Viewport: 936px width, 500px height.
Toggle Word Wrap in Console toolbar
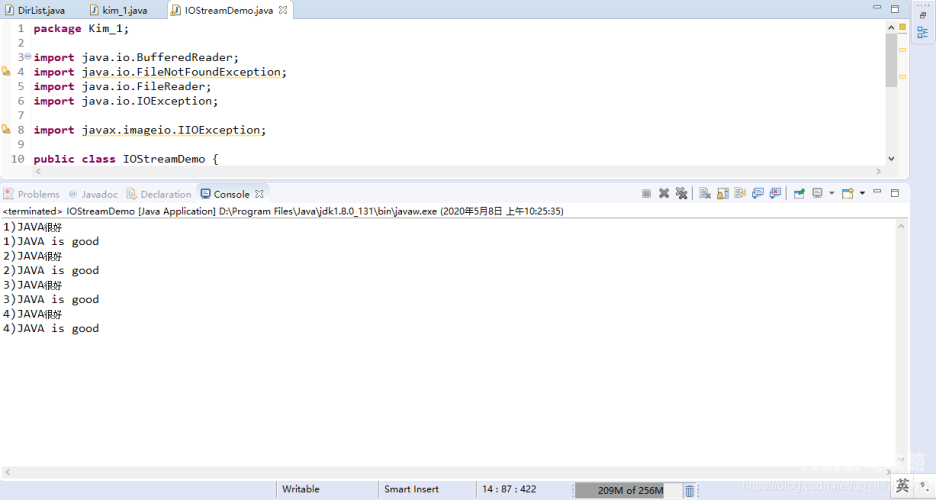point(740,193)
